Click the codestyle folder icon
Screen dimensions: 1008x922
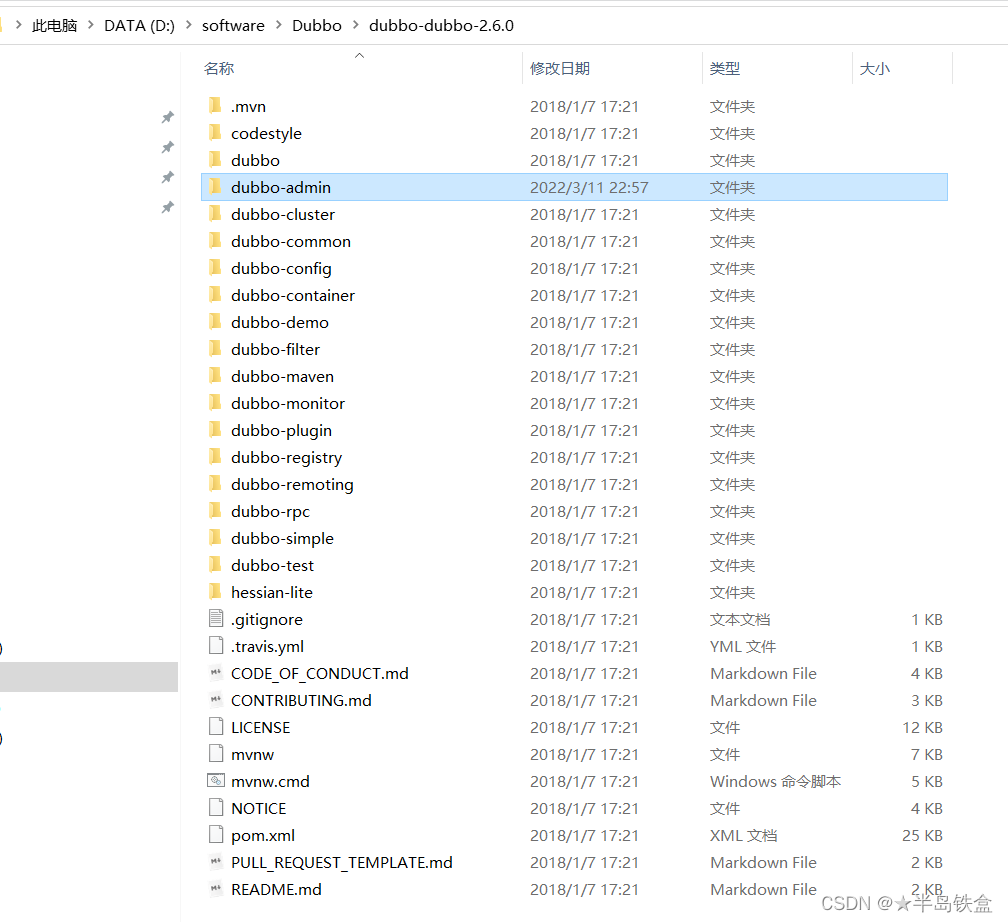click(215, 132)
